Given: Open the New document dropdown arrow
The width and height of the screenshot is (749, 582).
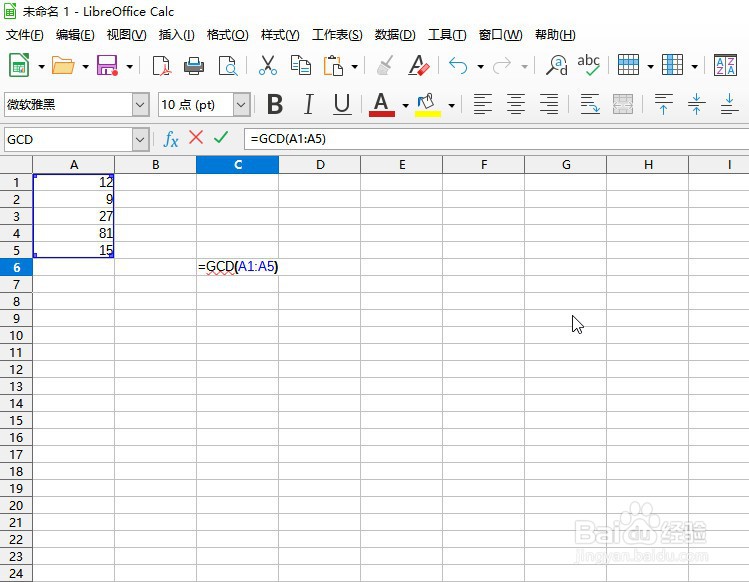Looking at the screenshot, I should click(x=41, y=66).
